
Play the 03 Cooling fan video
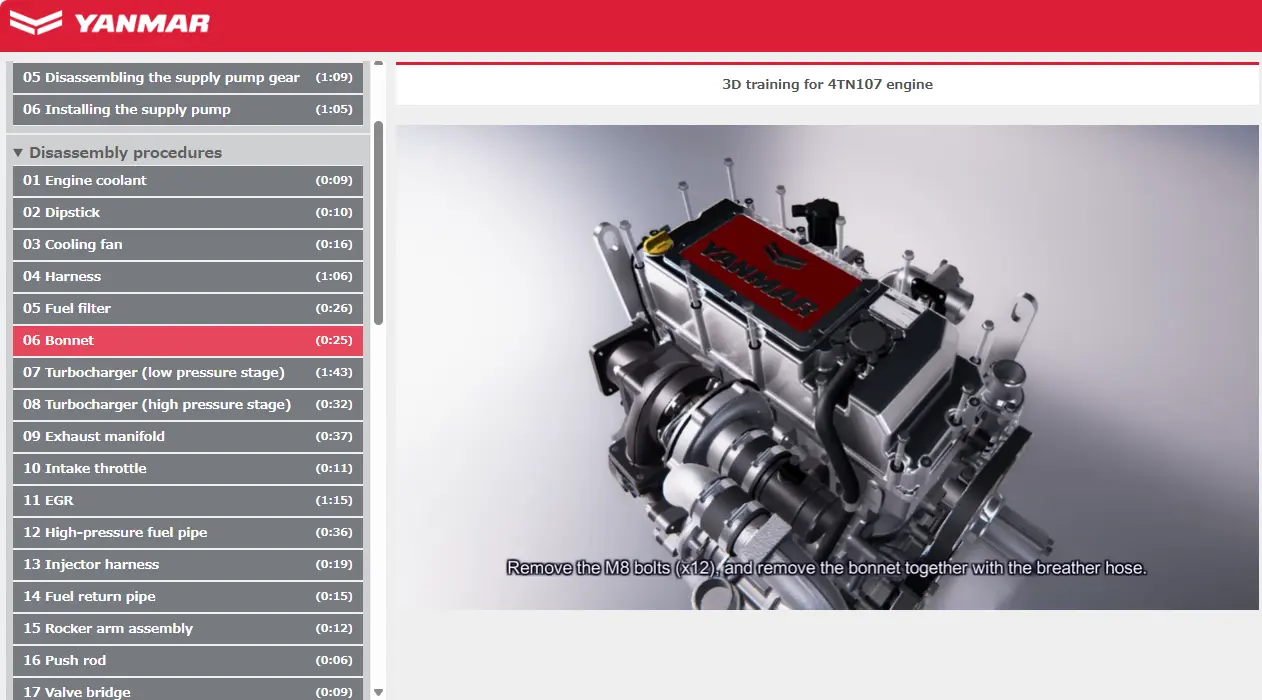click(186, 244)
